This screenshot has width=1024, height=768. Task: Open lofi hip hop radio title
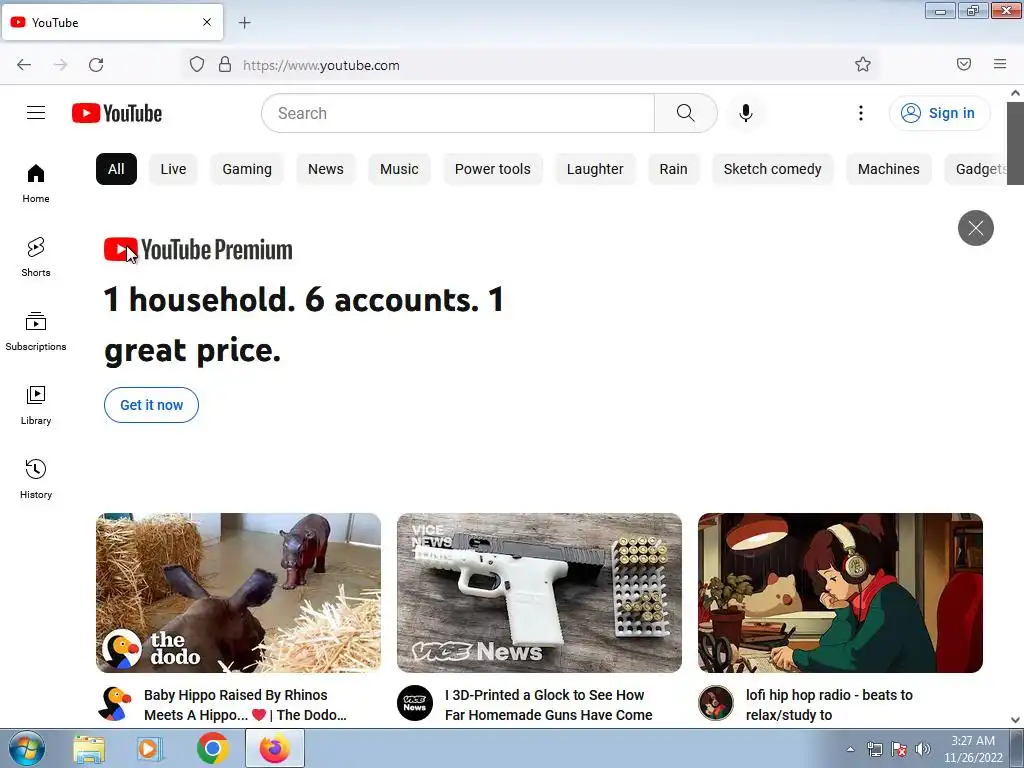pyautogui.click(x=829, y=705)
